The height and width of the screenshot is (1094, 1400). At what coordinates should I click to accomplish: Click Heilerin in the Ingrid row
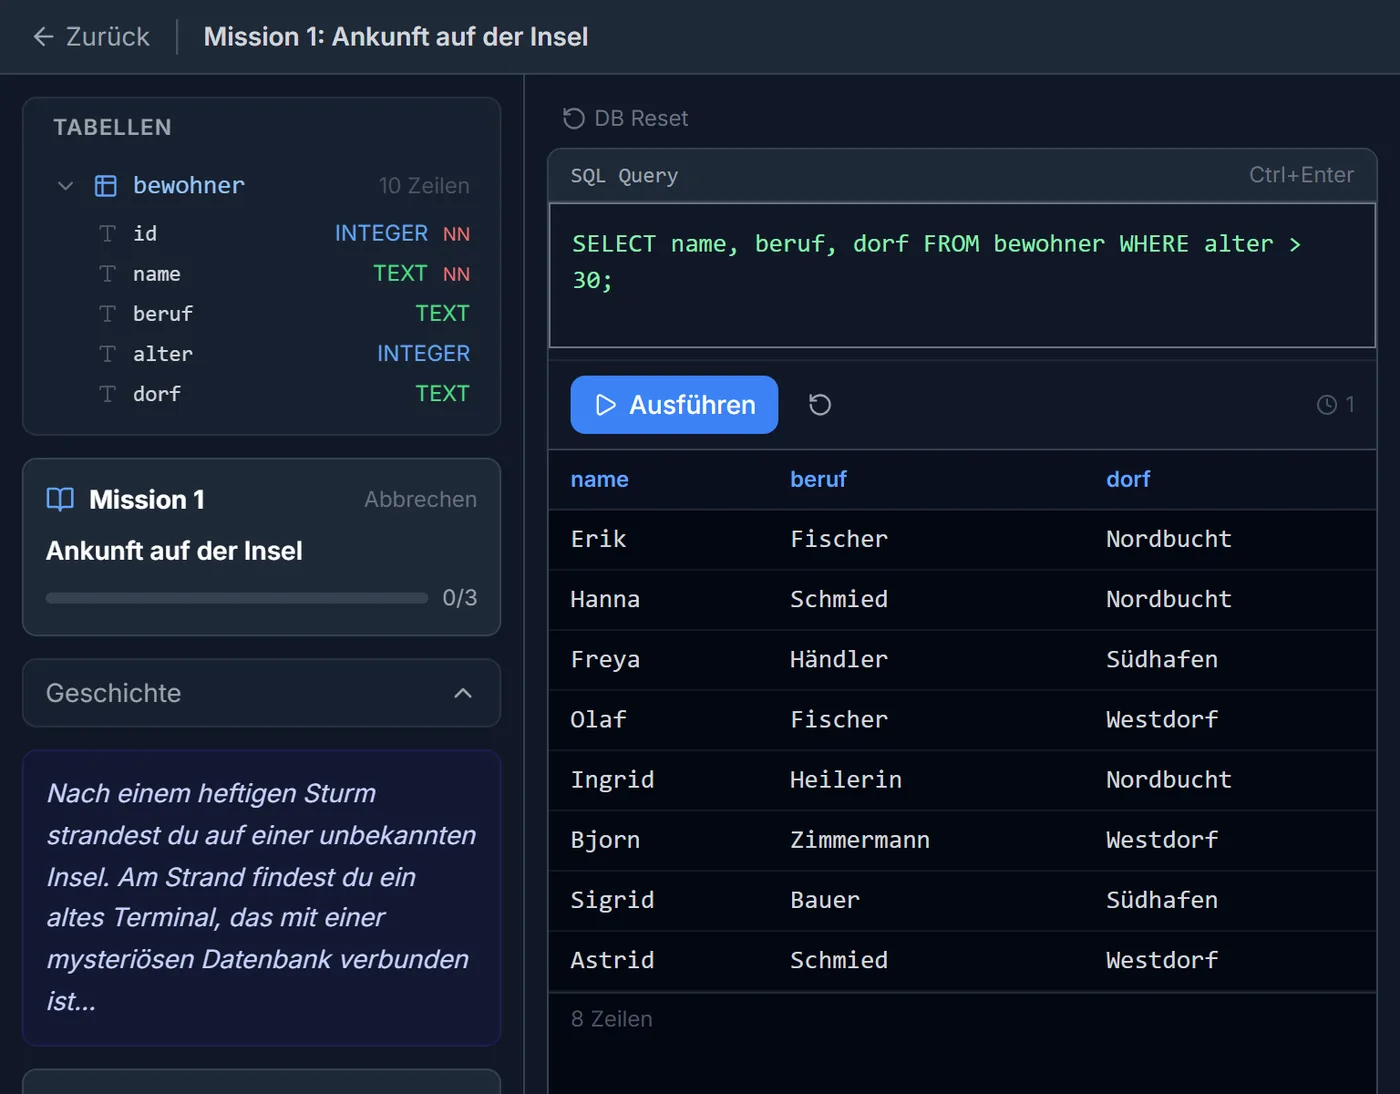click(846, 780)
